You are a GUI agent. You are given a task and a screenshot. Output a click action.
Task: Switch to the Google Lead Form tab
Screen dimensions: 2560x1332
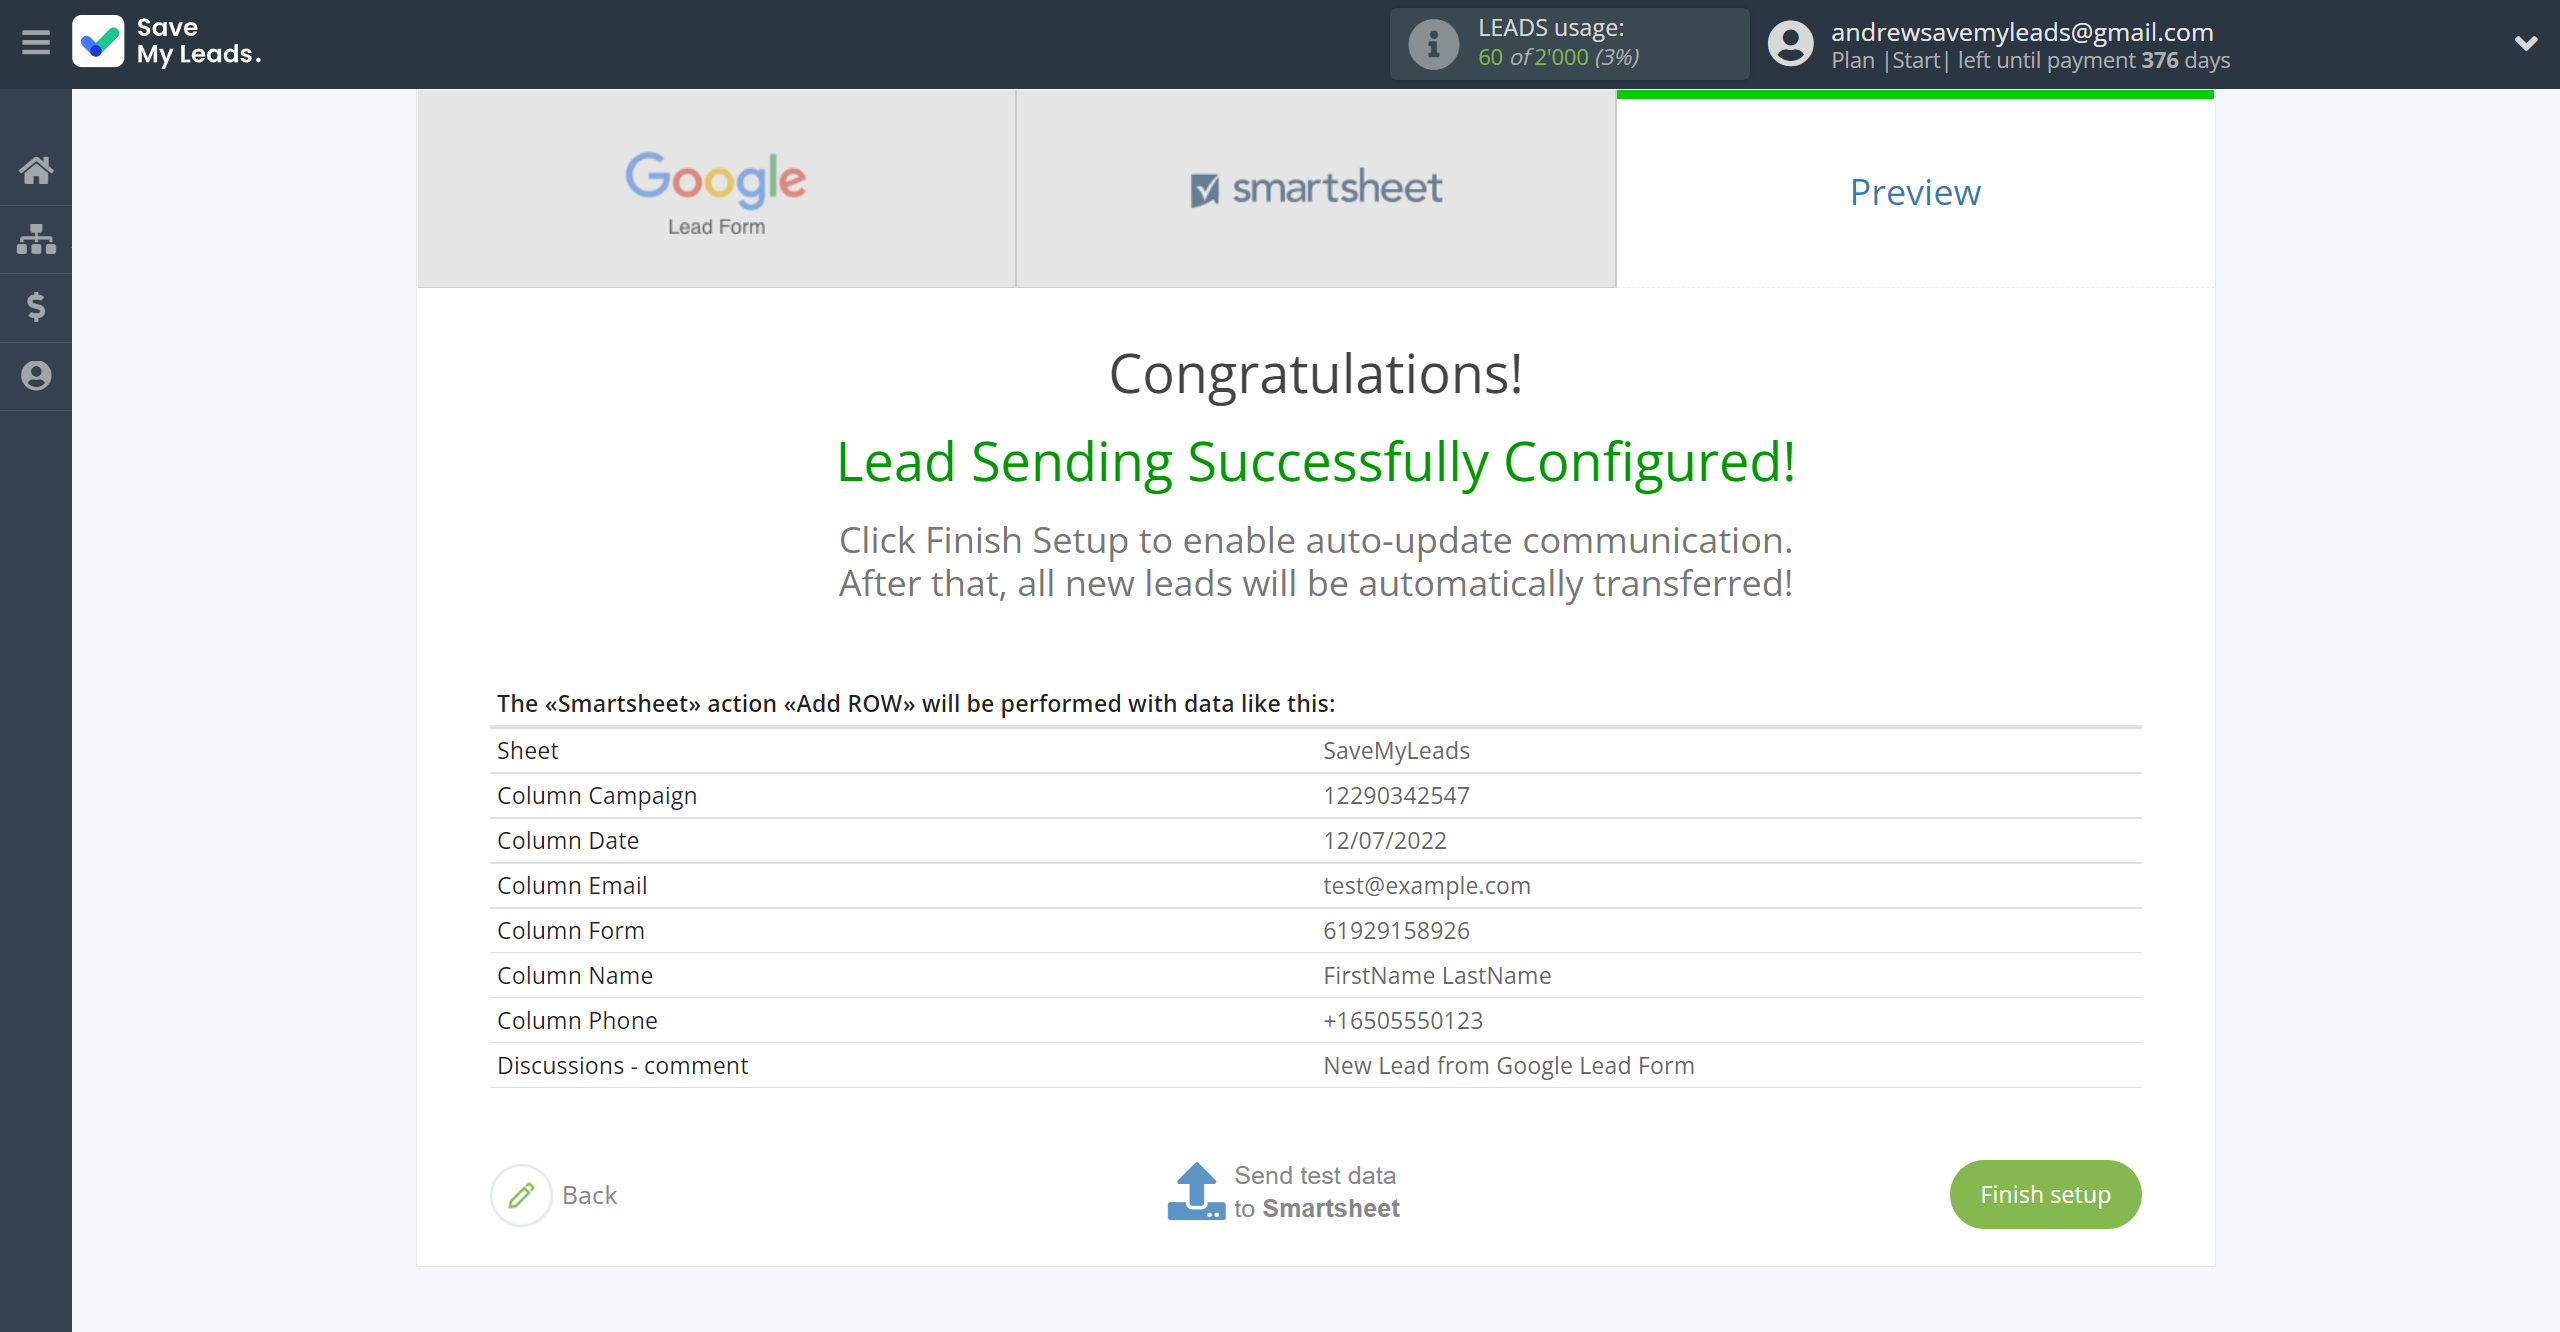(x=716, y=189)
